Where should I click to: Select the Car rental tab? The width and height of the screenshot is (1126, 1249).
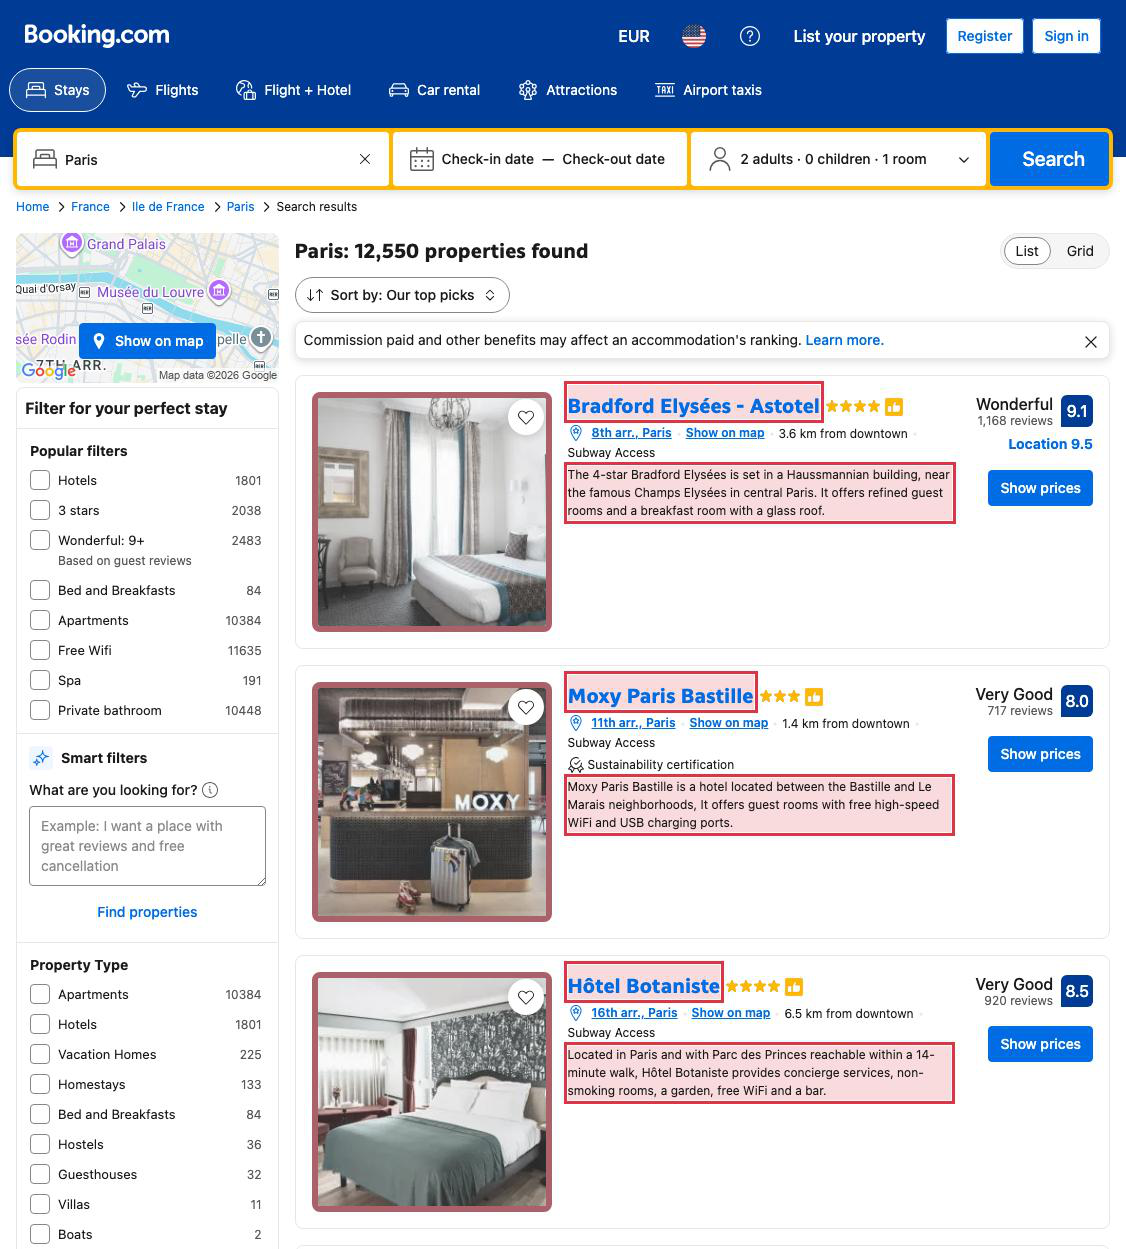coord(434,90)
